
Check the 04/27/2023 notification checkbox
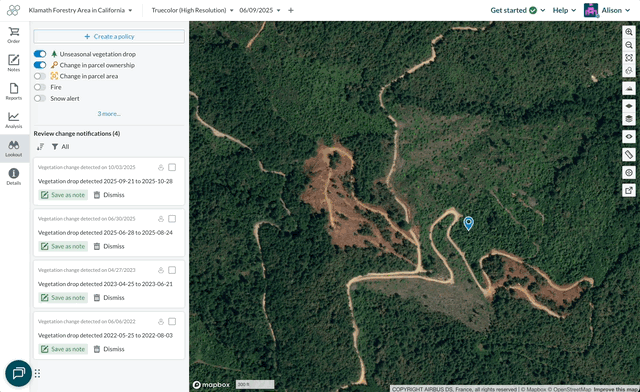pyautogui.click(x=172, y=270)
